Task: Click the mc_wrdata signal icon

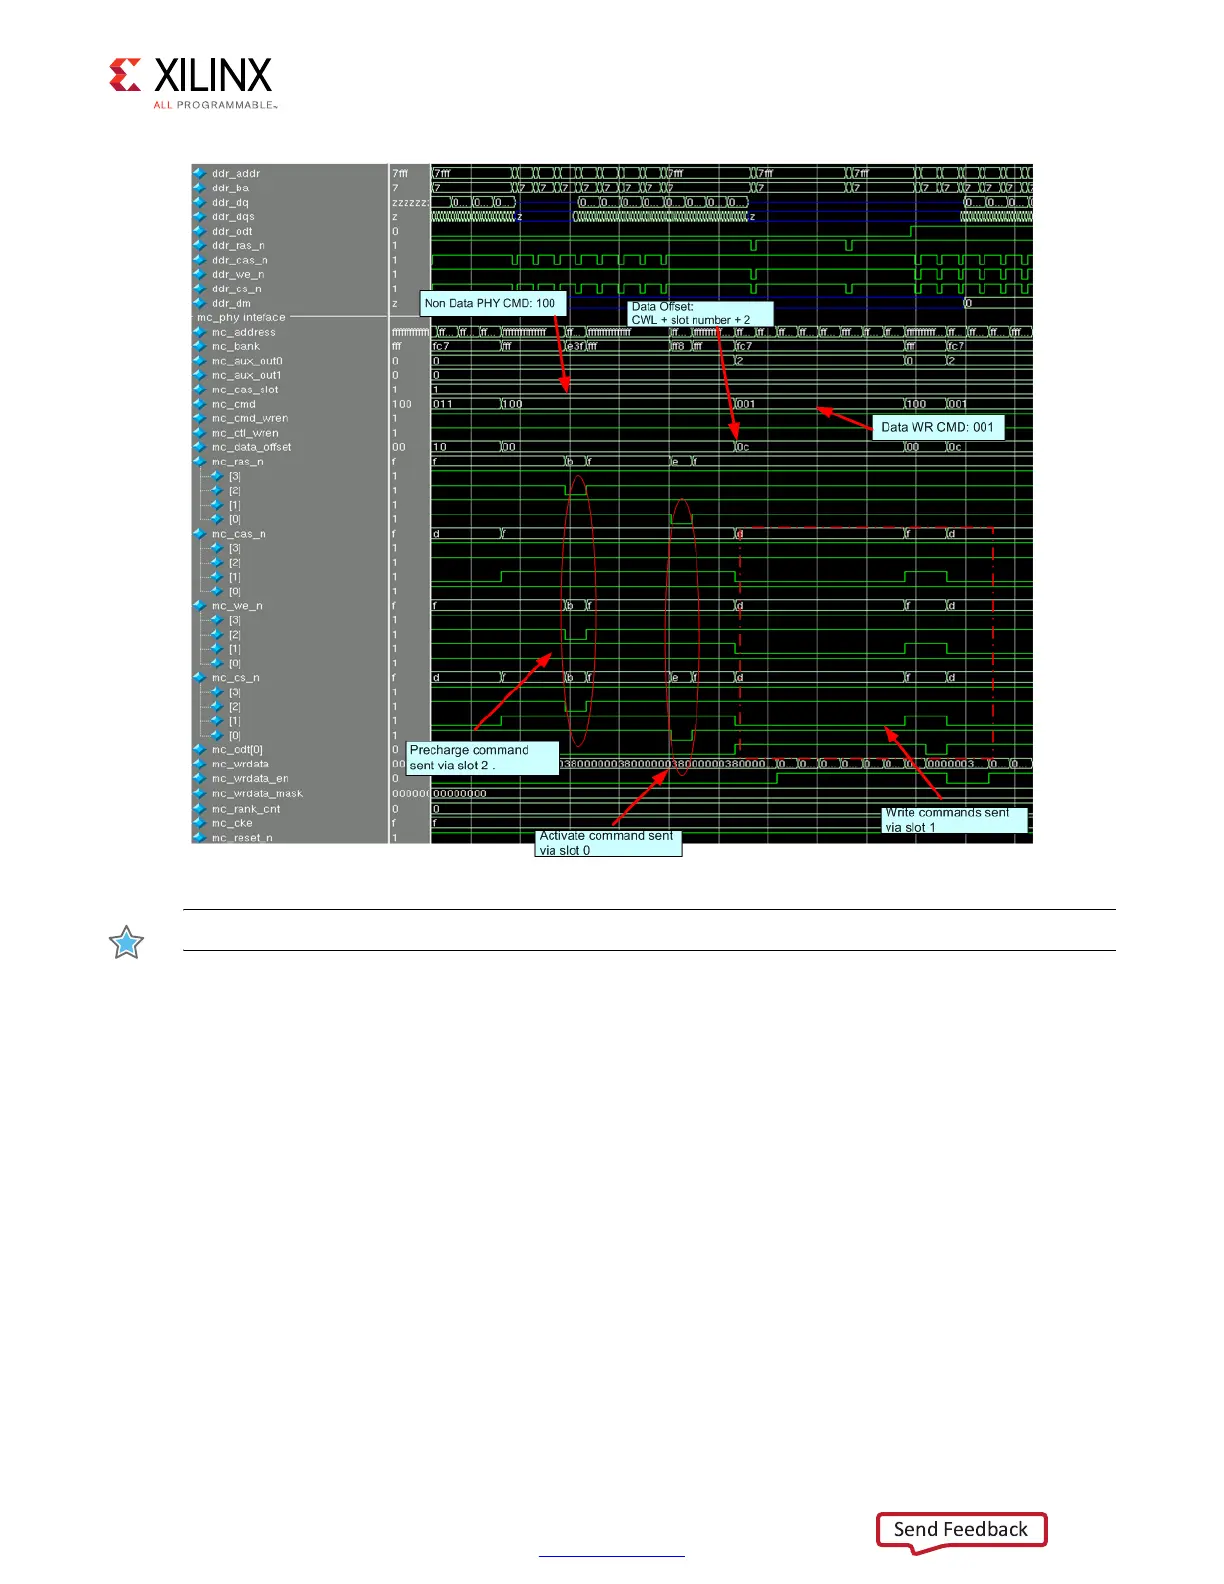Action: tap(200, 764)
